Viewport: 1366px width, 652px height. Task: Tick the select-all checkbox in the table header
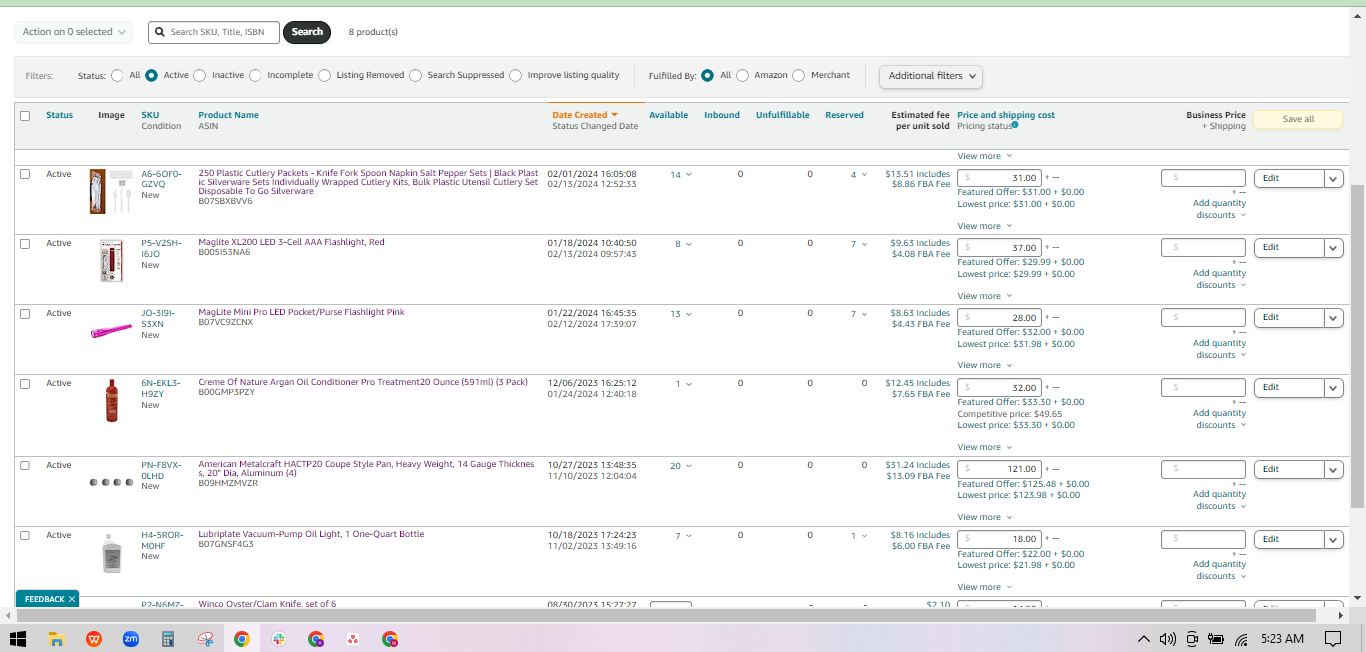coord(25,115)
